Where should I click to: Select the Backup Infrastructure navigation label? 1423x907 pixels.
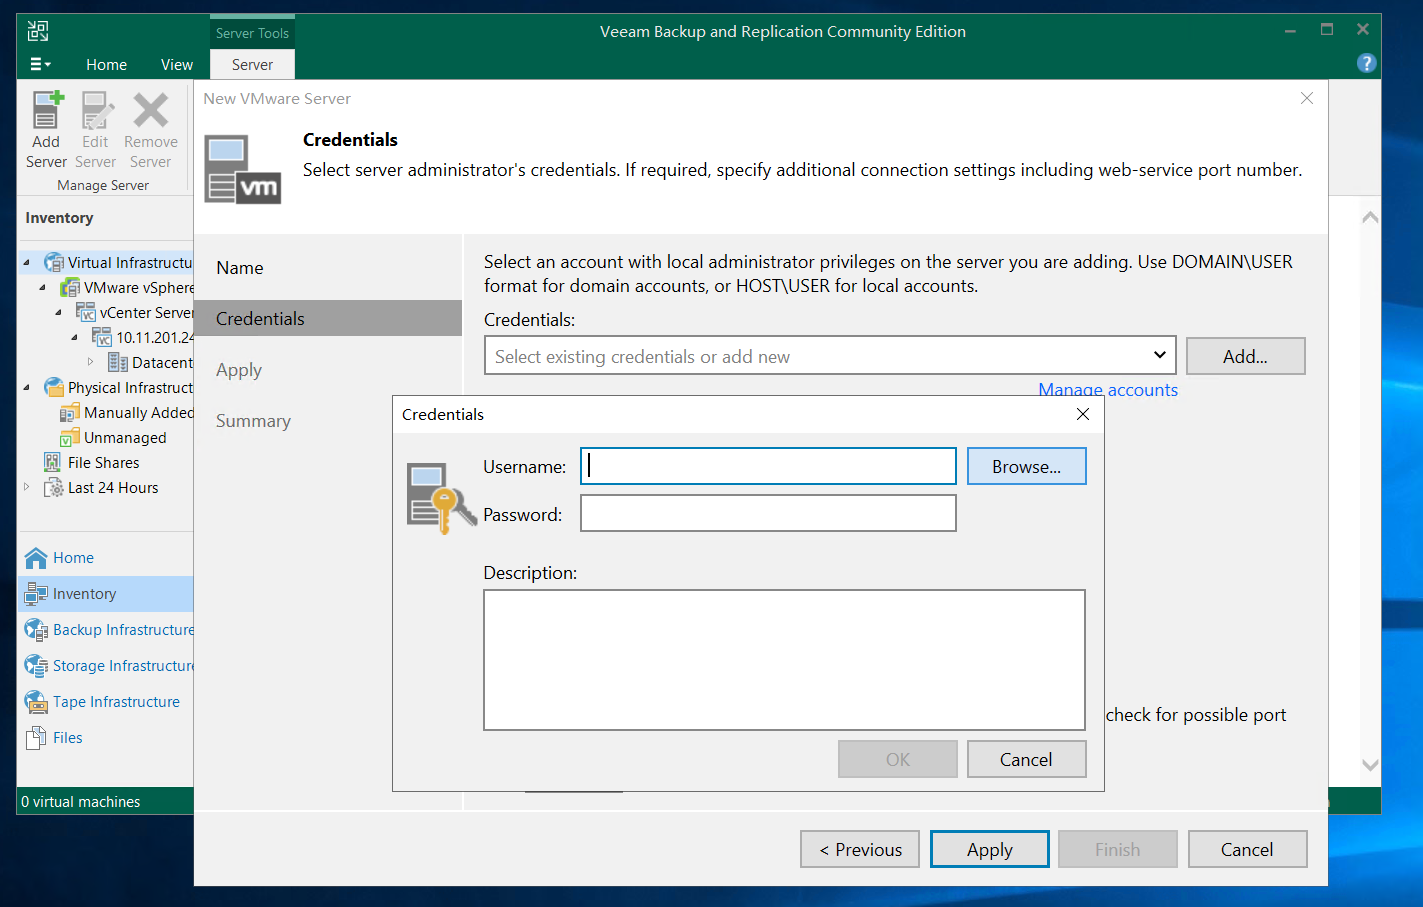tap(123, 630)
